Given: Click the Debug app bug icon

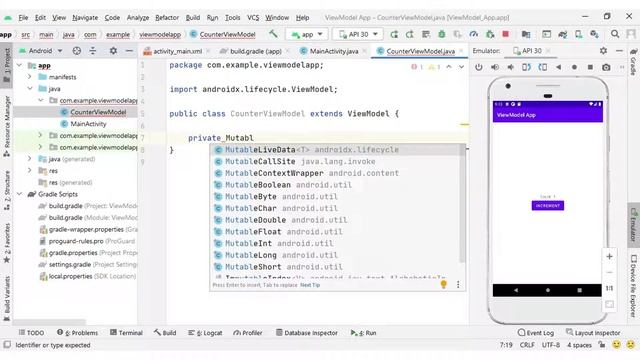Looking at the screenshot, I should pyautogui.click(x=441, y=34).
